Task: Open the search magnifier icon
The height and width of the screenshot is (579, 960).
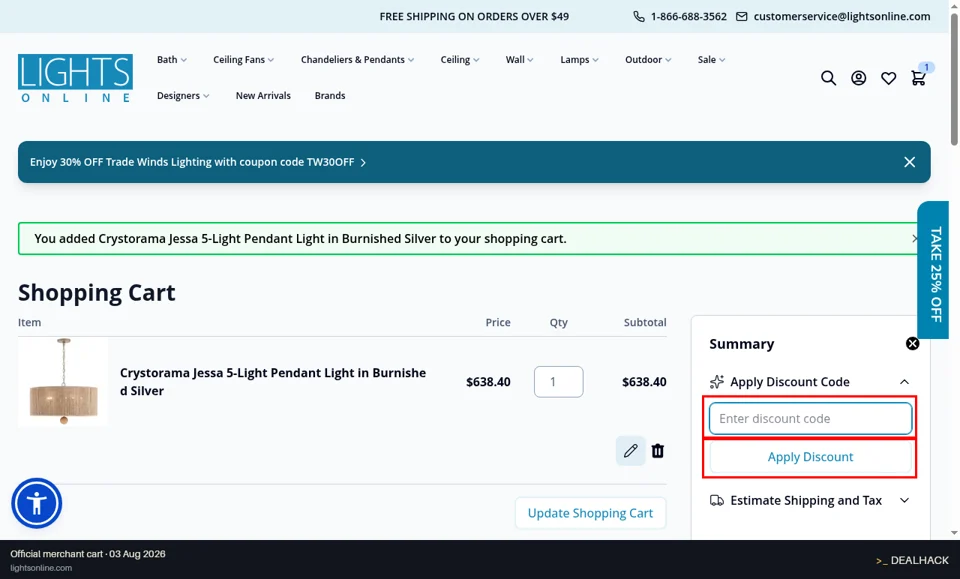Action: pyautogui.click(x=828, y=78)
